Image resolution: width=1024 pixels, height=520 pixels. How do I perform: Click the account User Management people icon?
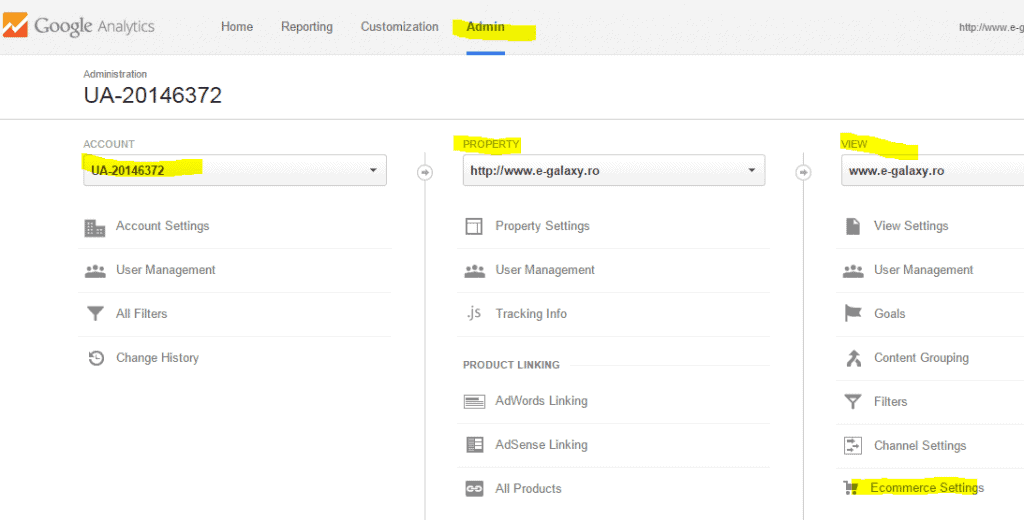pos(95,271)
